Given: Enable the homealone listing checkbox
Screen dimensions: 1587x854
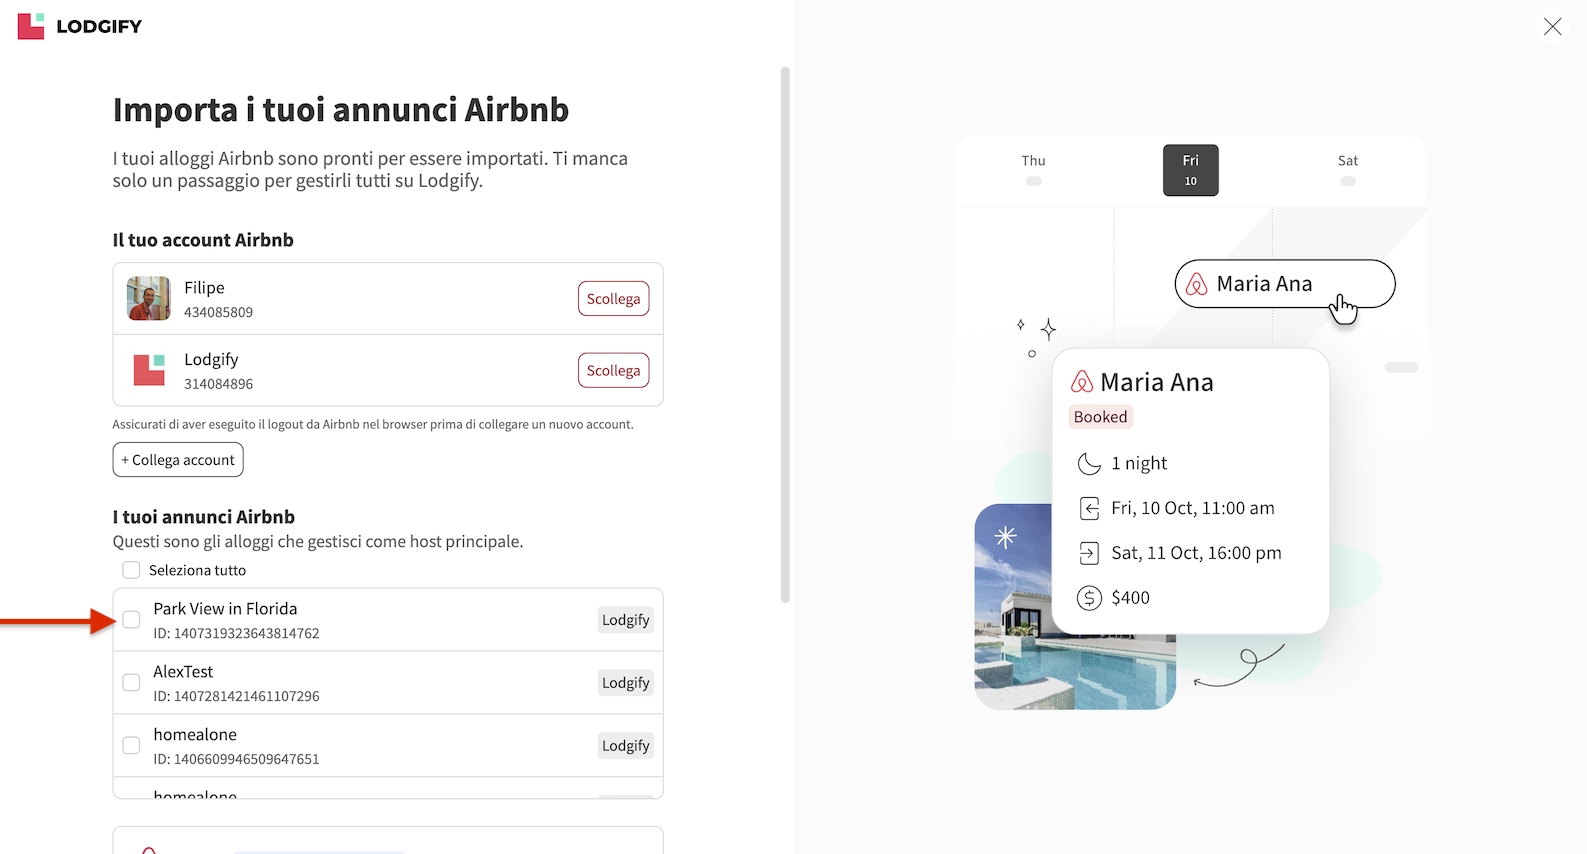Looking at the screenshot, I should coord(131,746).
